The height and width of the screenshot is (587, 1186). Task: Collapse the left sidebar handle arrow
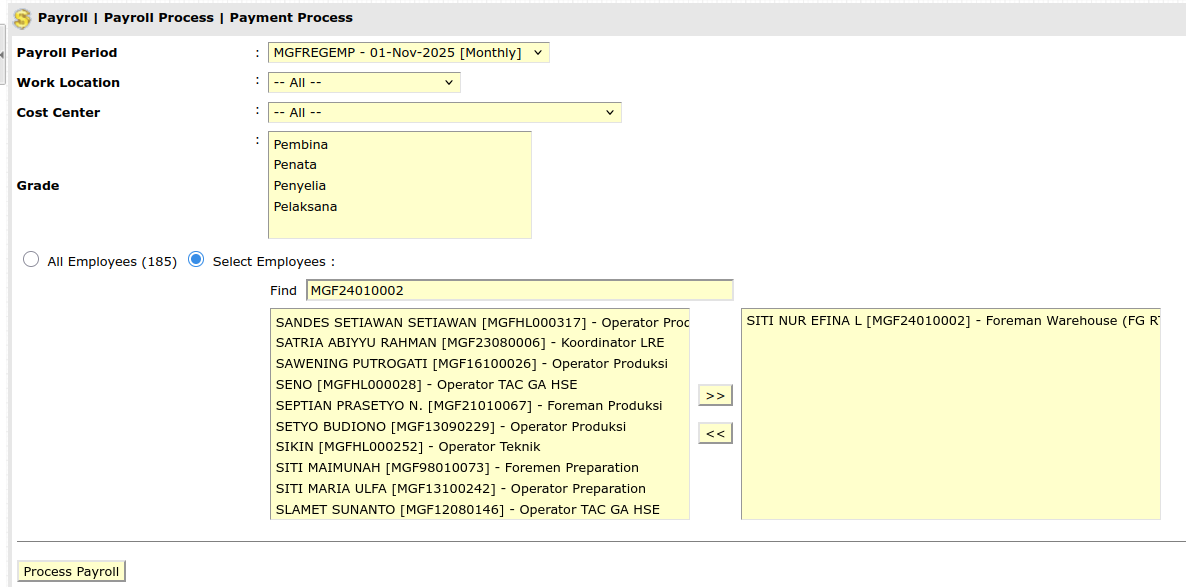pyautogui.click(x=3, y=54)
